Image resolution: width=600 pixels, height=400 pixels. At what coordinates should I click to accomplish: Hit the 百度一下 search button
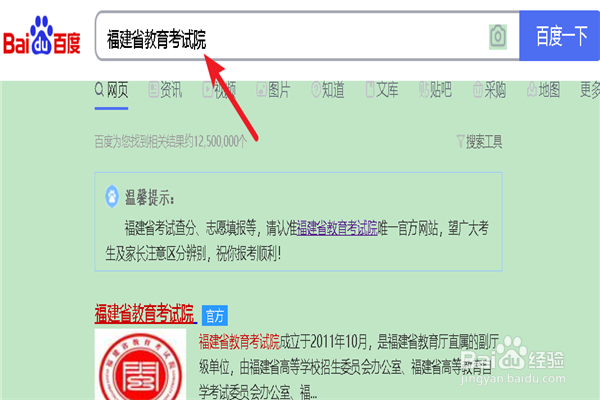click(x=559, y=36)
